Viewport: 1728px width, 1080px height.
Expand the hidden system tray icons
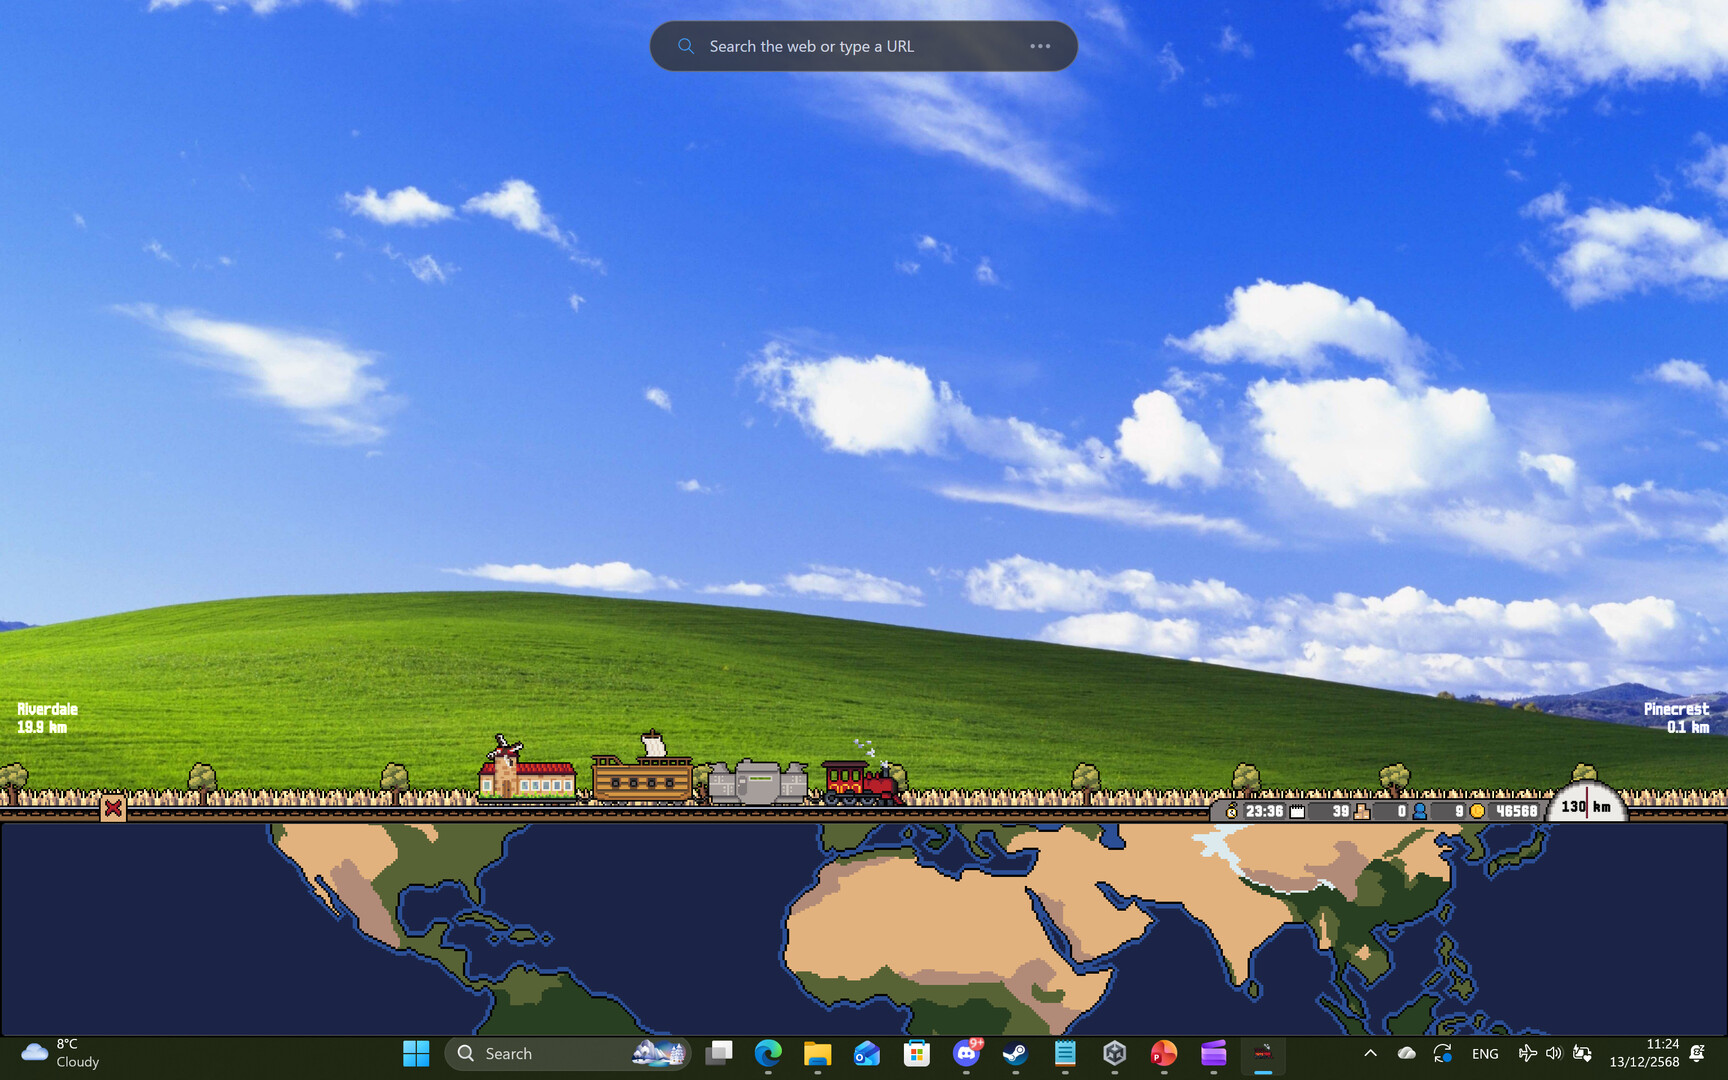pyautogui.click(x=1370, y=1053)
